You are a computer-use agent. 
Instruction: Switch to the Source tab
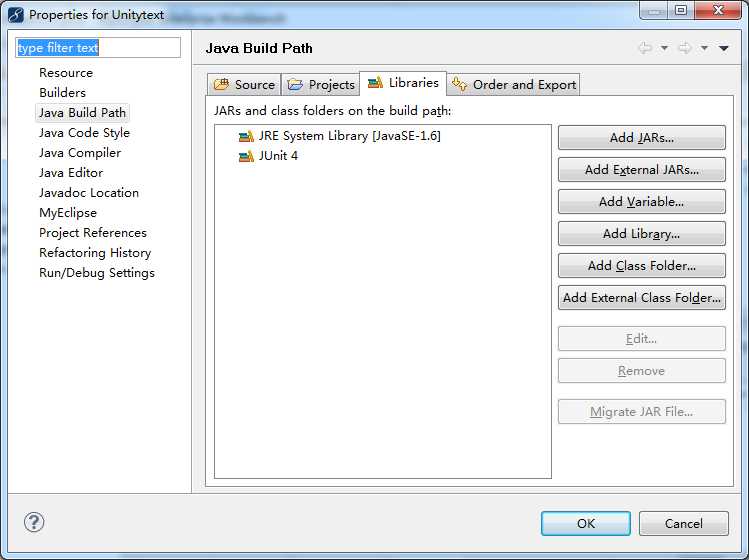point(244,85)
